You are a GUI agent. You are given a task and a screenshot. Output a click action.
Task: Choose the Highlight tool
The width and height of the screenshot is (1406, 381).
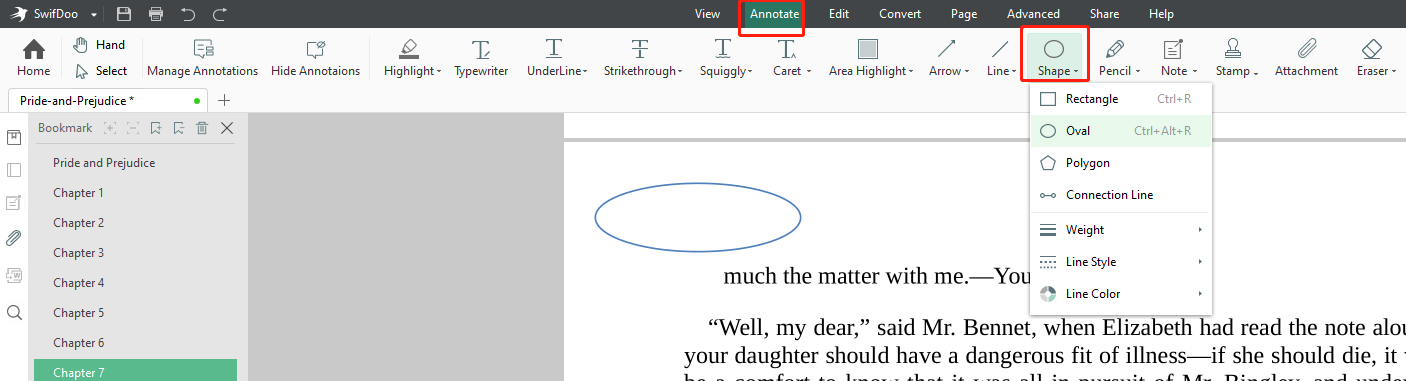[x=411, y=59]
